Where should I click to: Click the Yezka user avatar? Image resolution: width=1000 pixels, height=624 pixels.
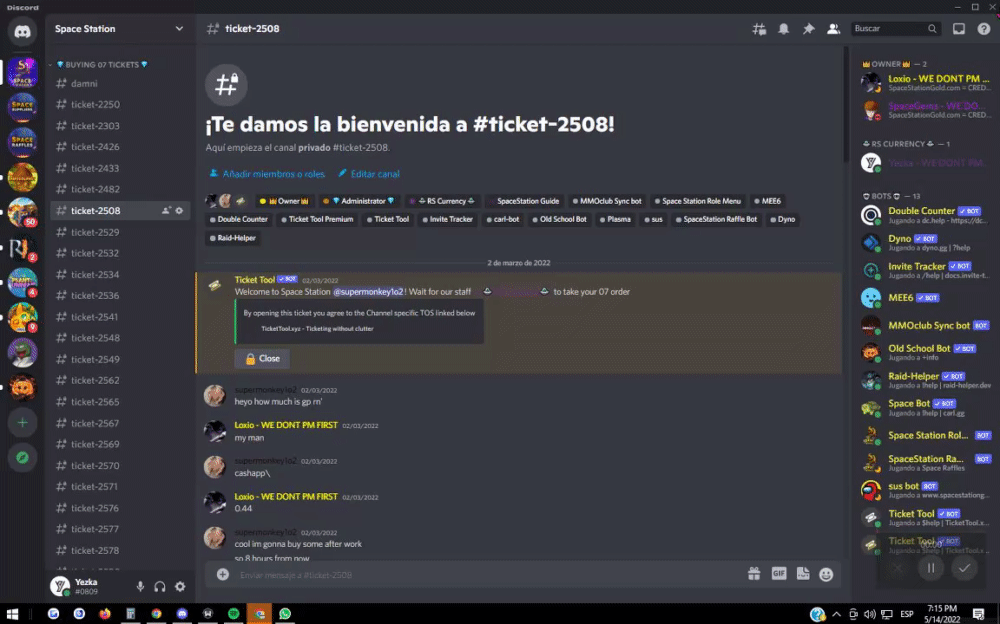pos(60,586)
